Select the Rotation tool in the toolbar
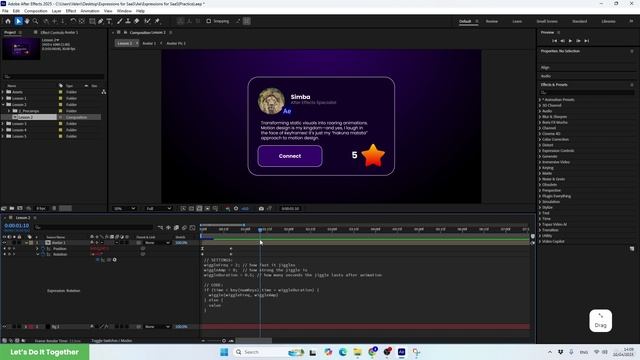Image resolution: width=640 pixels, height=360 pixels. click(73, 21)
